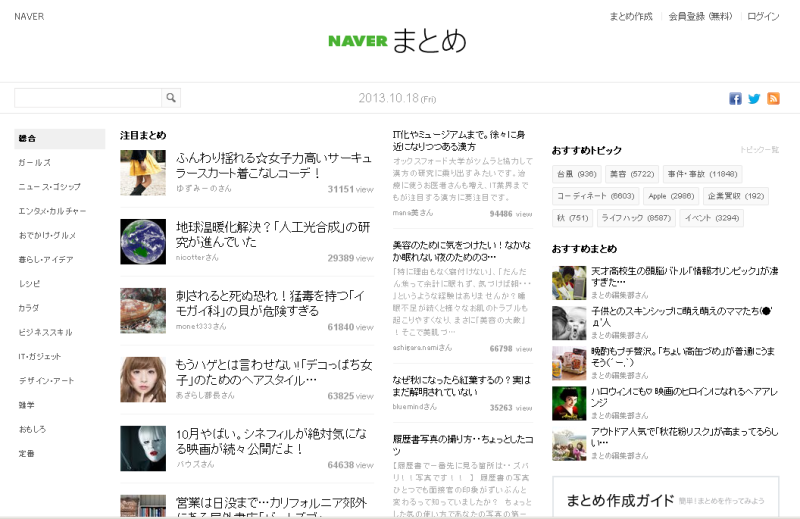800x519 pixels.
Task: Focus the search input field
Action: tap(88, 97)
